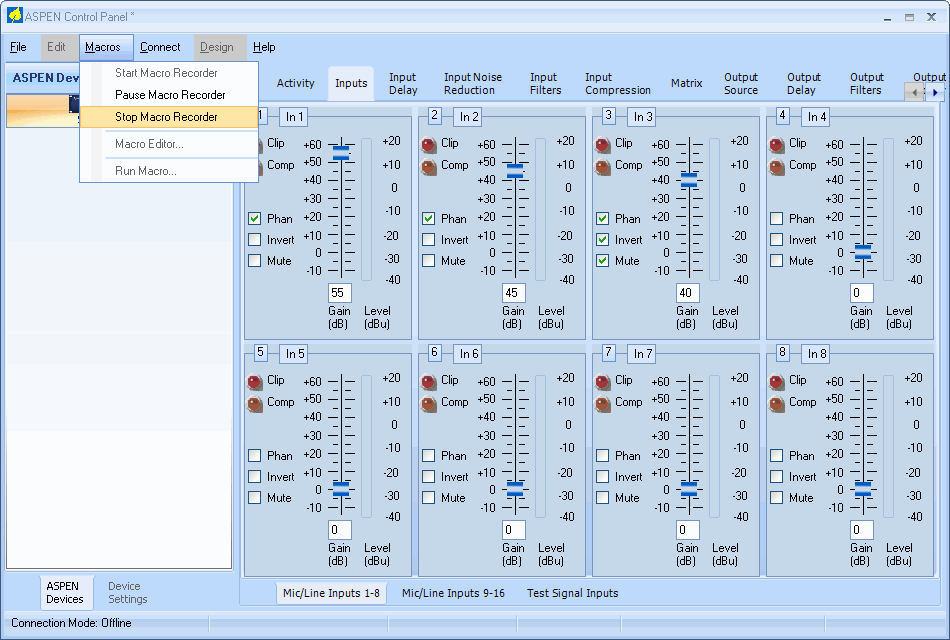This screenshot has width=950, height=640.
Task: Click the In 2 gain field showing 45
Action: coord(514,293)
